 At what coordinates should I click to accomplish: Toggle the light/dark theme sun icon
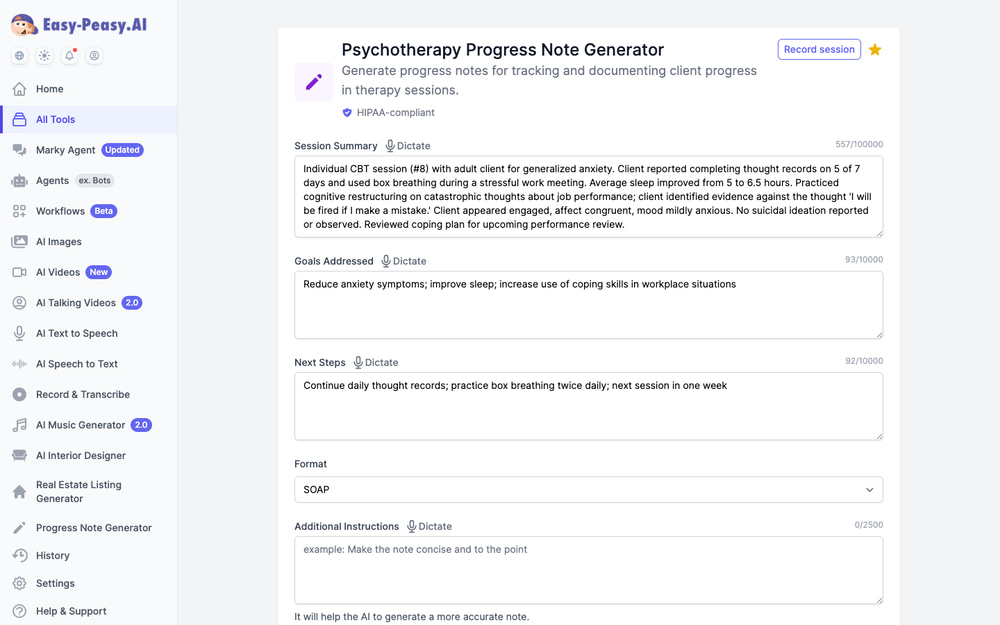(44, 55)
